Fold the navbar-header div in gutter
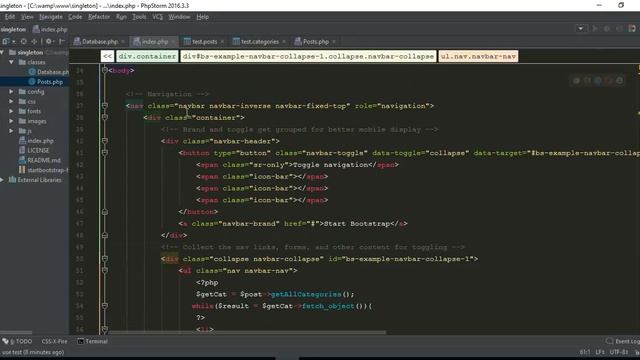640x360 pixels. click(104, 141)
